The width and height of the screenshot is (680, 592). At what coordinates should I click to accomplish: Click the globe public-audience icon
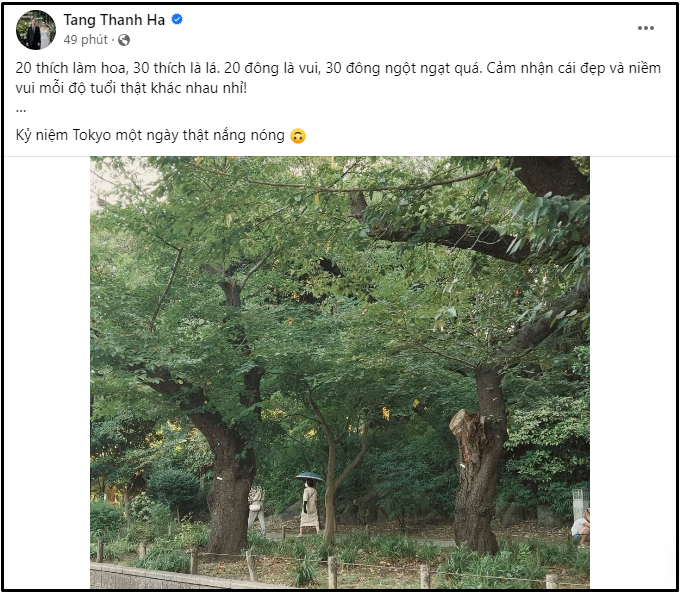(124, 40)
